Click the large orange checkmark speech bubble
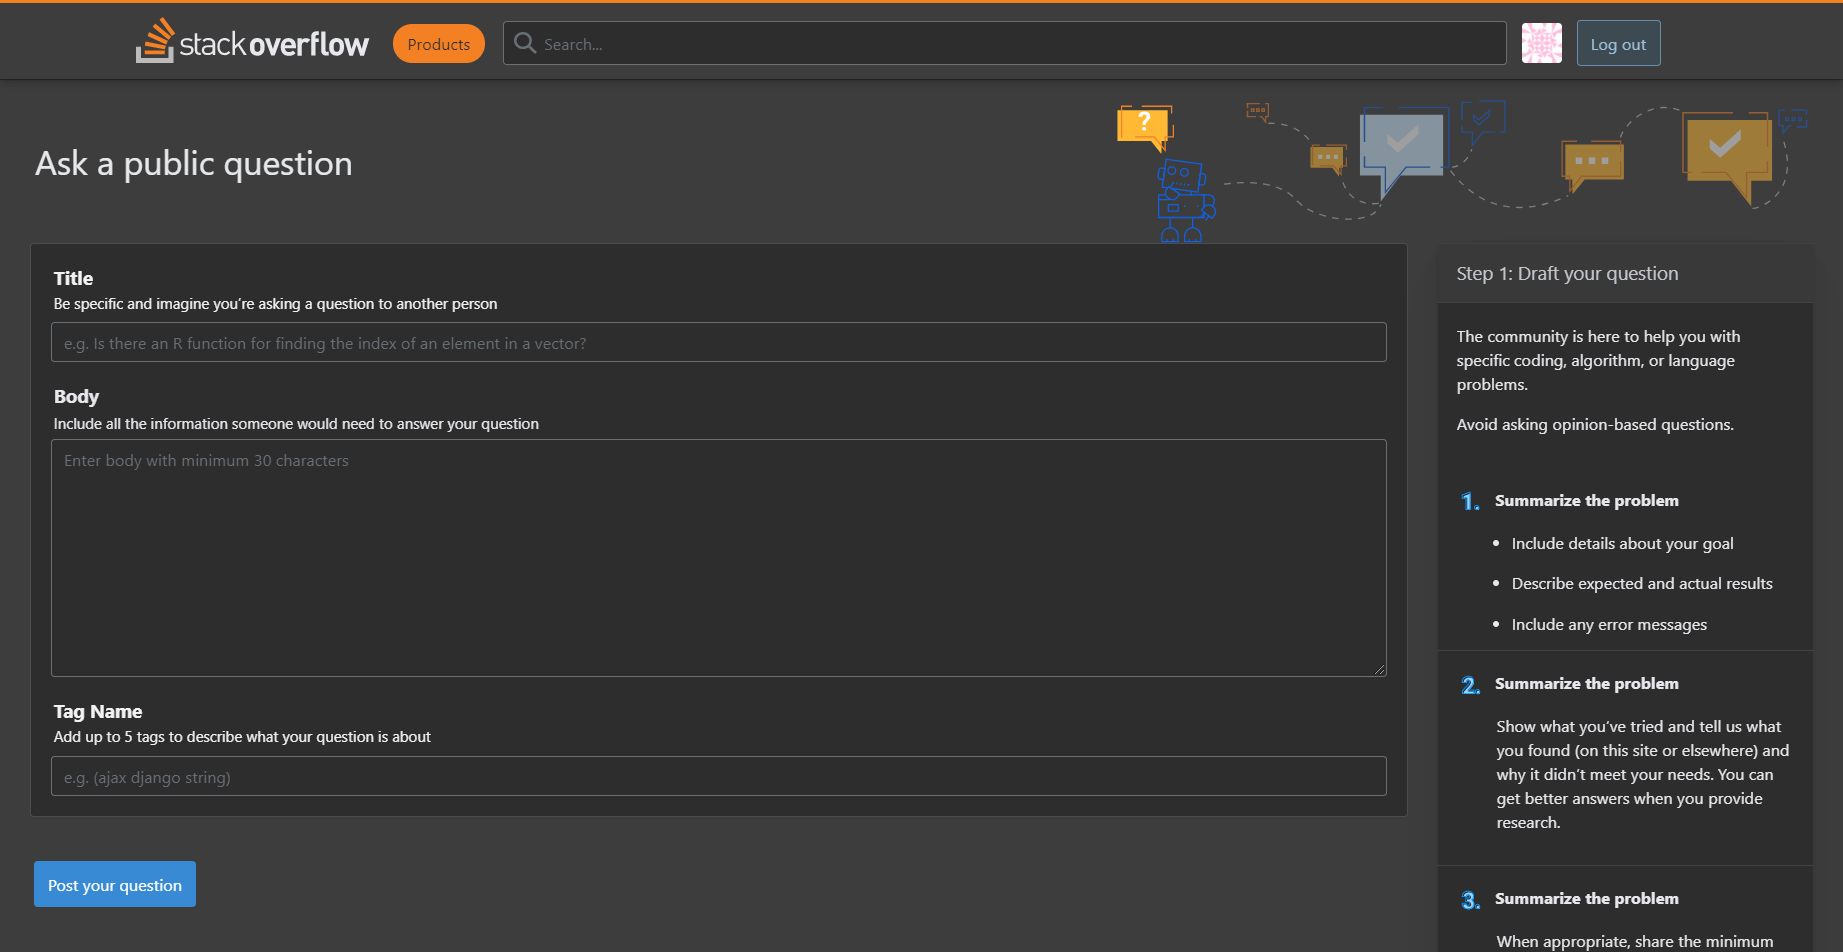This screenshot has width=1843, height=952. (1727, 152)
